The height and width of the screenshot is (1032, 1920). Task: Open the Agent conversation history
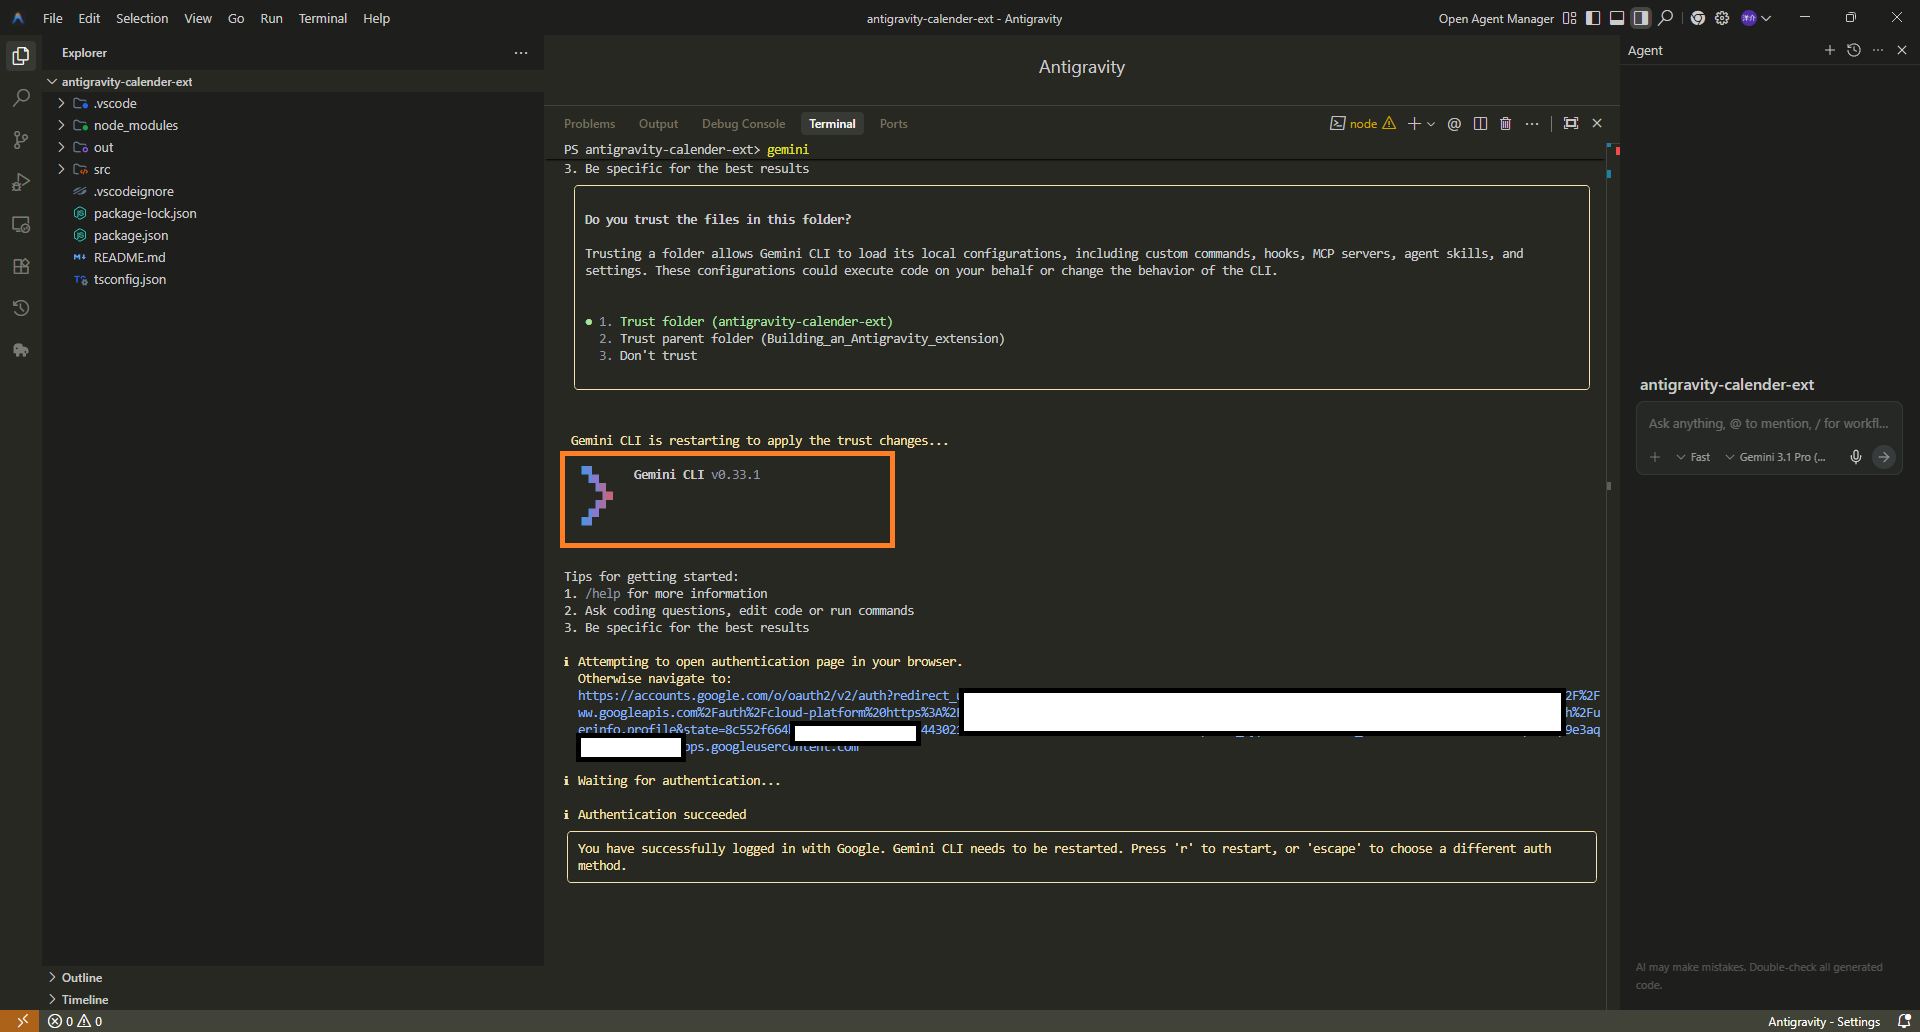1853,50
